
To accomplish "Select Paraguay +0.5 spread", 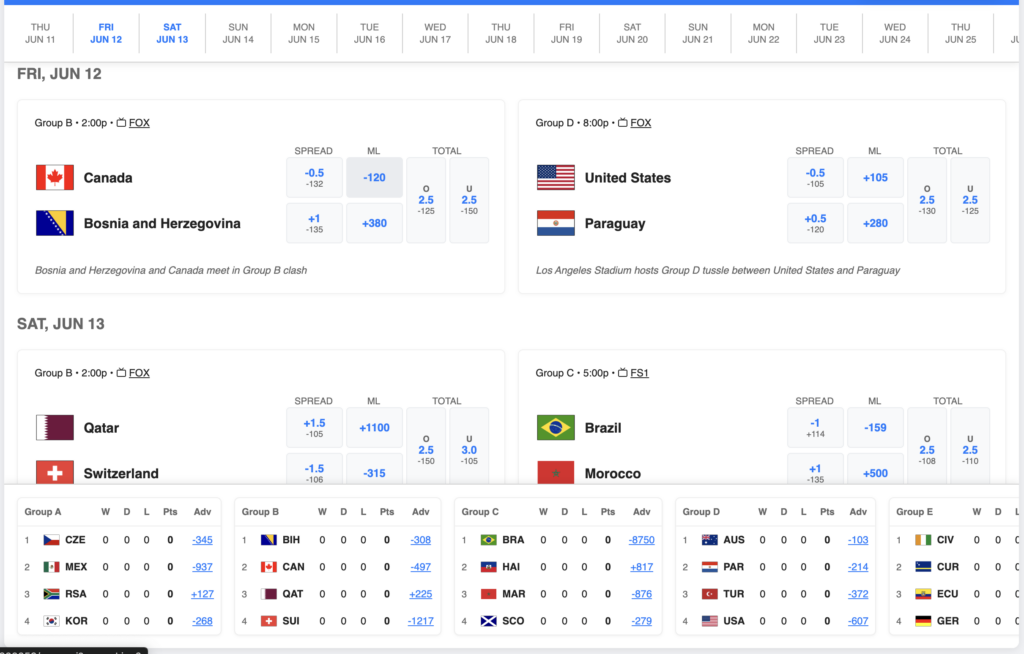I will [815, 223].
